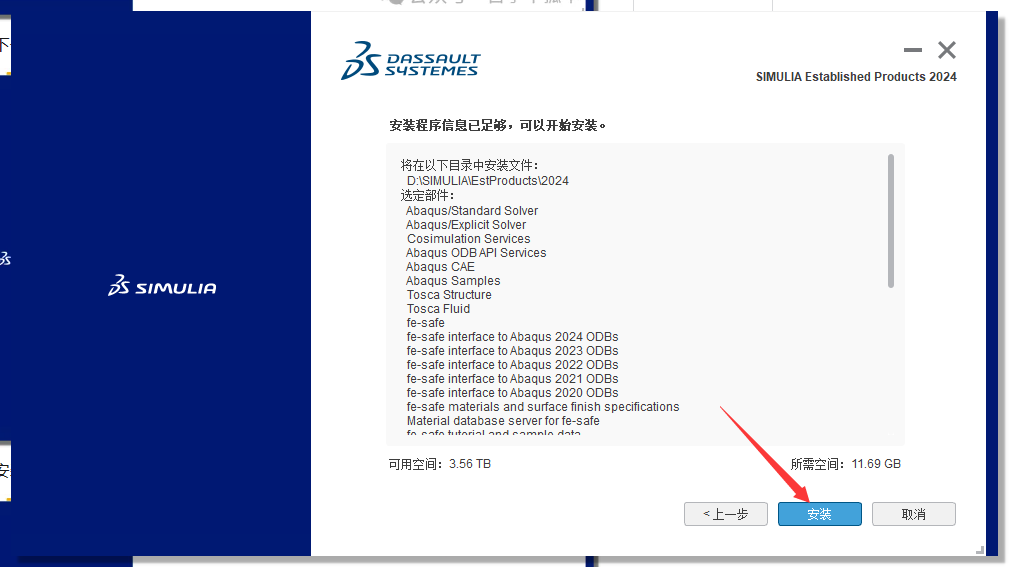Select fe-safe materials and surface finish specifications

[543, 407]
